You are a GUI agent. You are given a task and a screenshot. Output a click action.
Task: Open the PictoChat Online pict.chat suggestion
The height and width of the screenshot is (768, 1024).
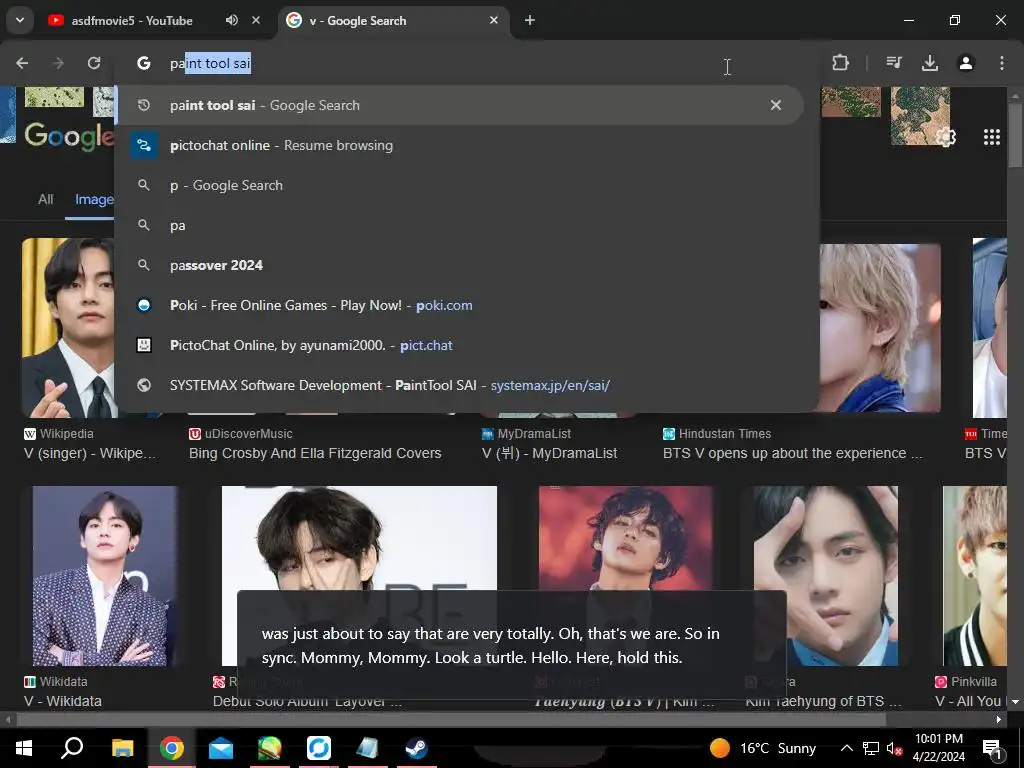pos(460,345)
